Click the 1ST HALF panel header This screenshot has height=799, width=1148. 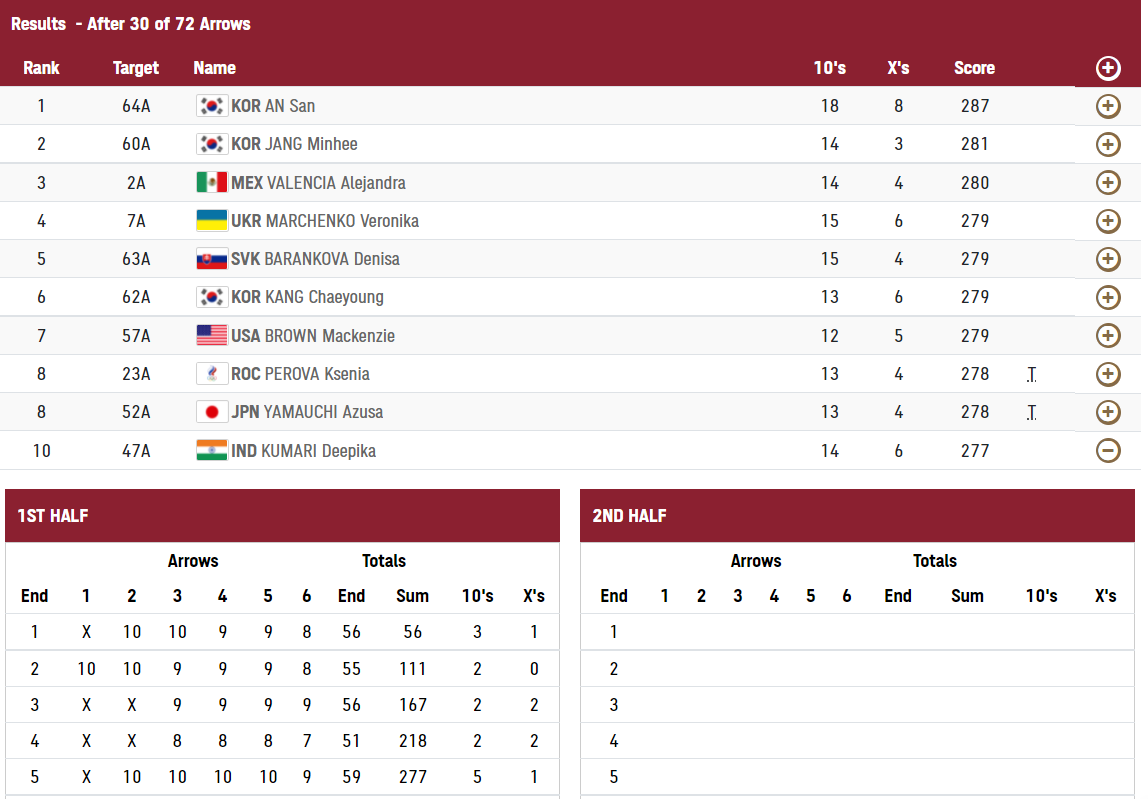coord(283,516)
